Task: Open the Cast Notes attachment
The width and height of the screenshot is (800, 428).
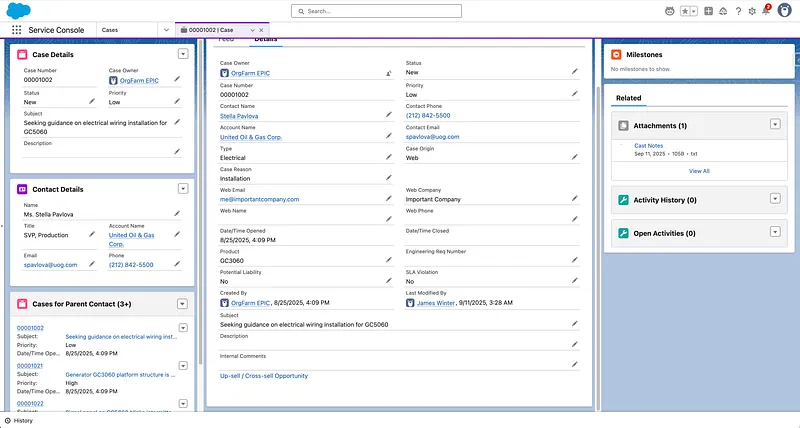Action: click(648, 146)
